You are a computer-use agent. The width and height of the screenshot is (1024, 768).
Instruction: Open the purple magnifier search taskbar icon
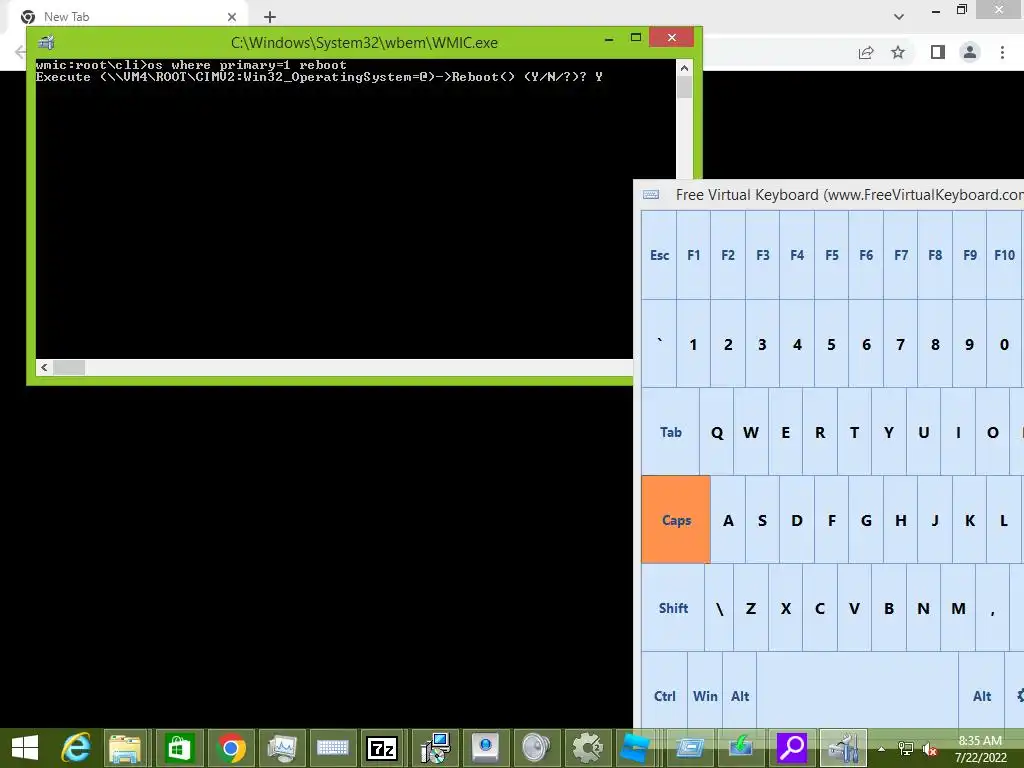[792, 748]
